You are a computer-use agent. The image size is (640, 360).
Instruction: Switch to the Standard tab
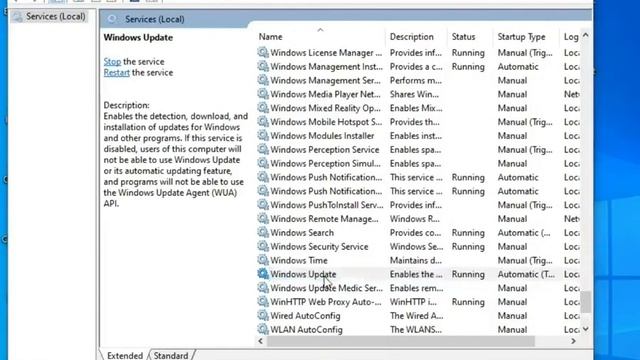[171, 355]
